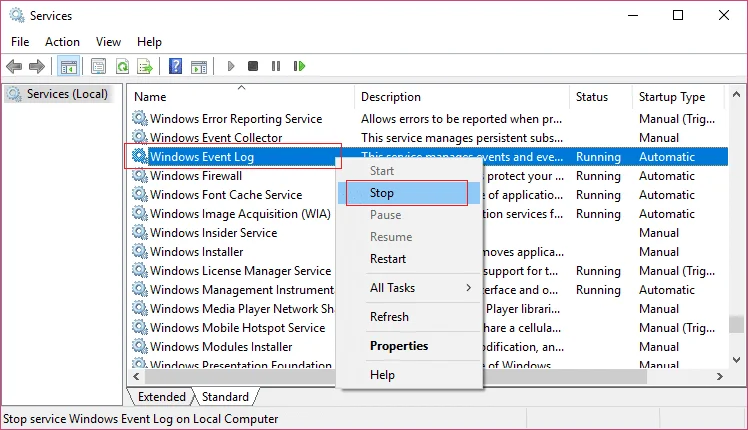
Task: Click the Stop Service square icon
Action: 253,66
